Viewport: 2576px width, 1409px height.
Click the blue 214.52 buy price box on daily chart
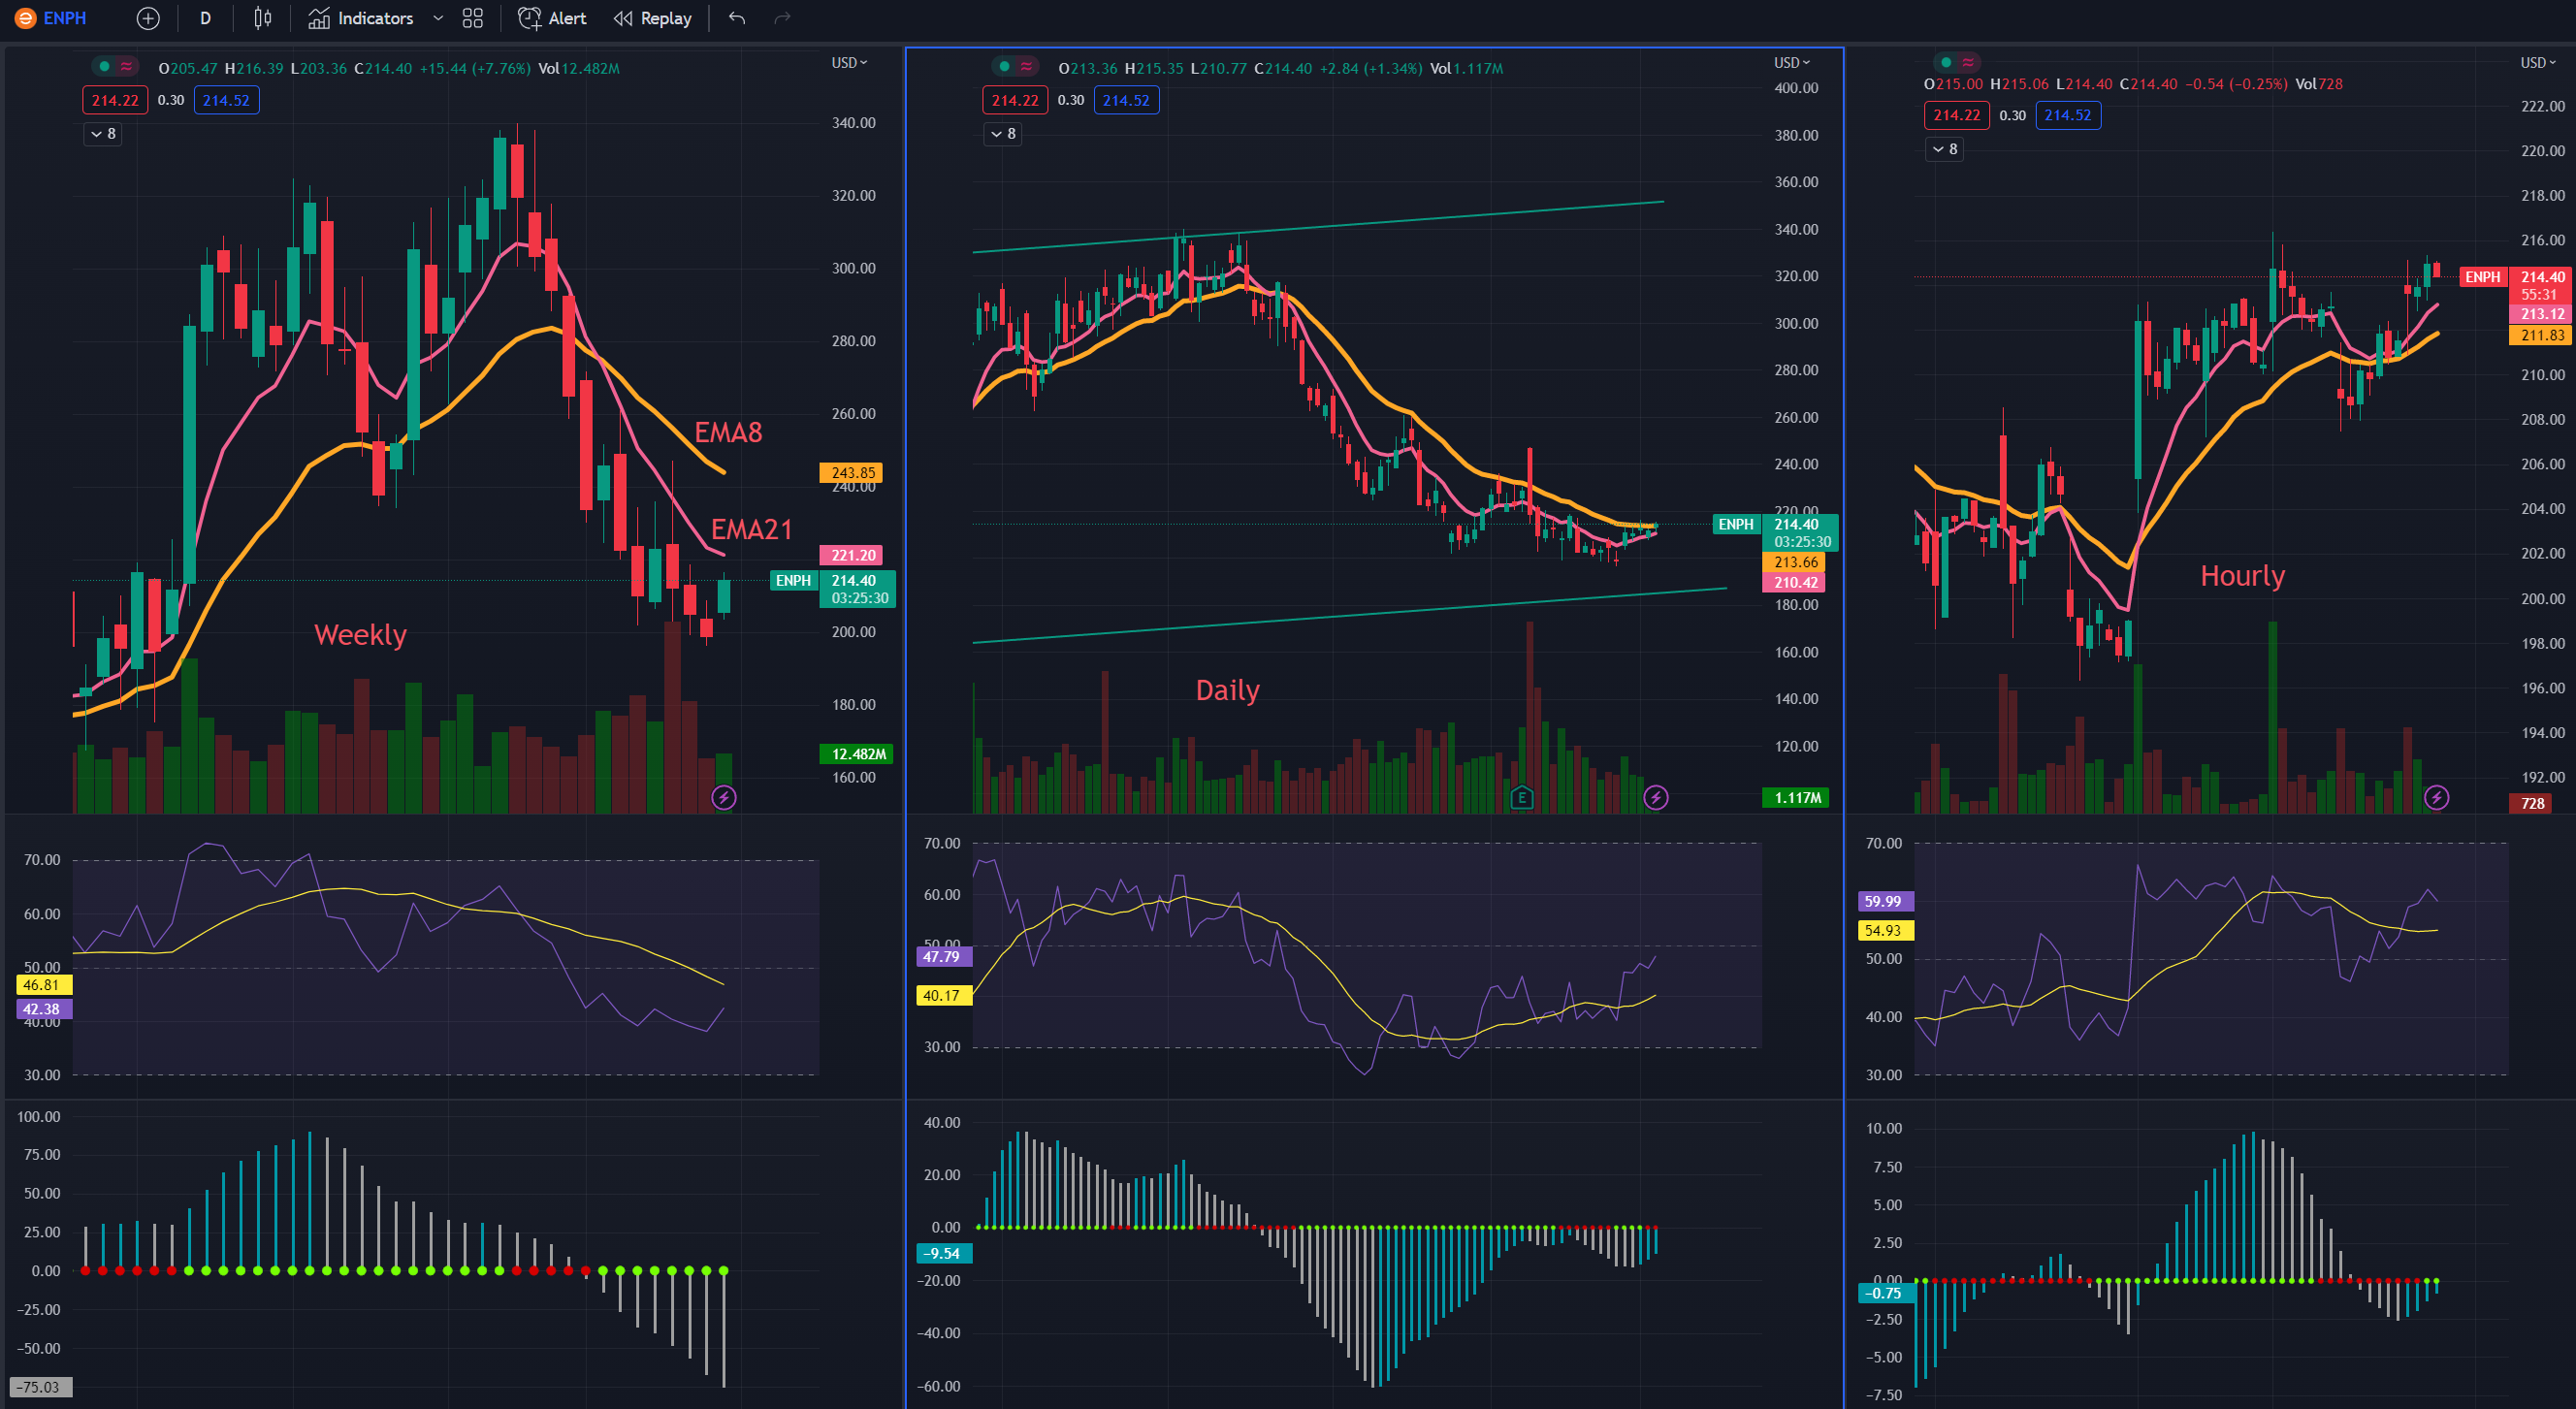tap(1126, 100)
